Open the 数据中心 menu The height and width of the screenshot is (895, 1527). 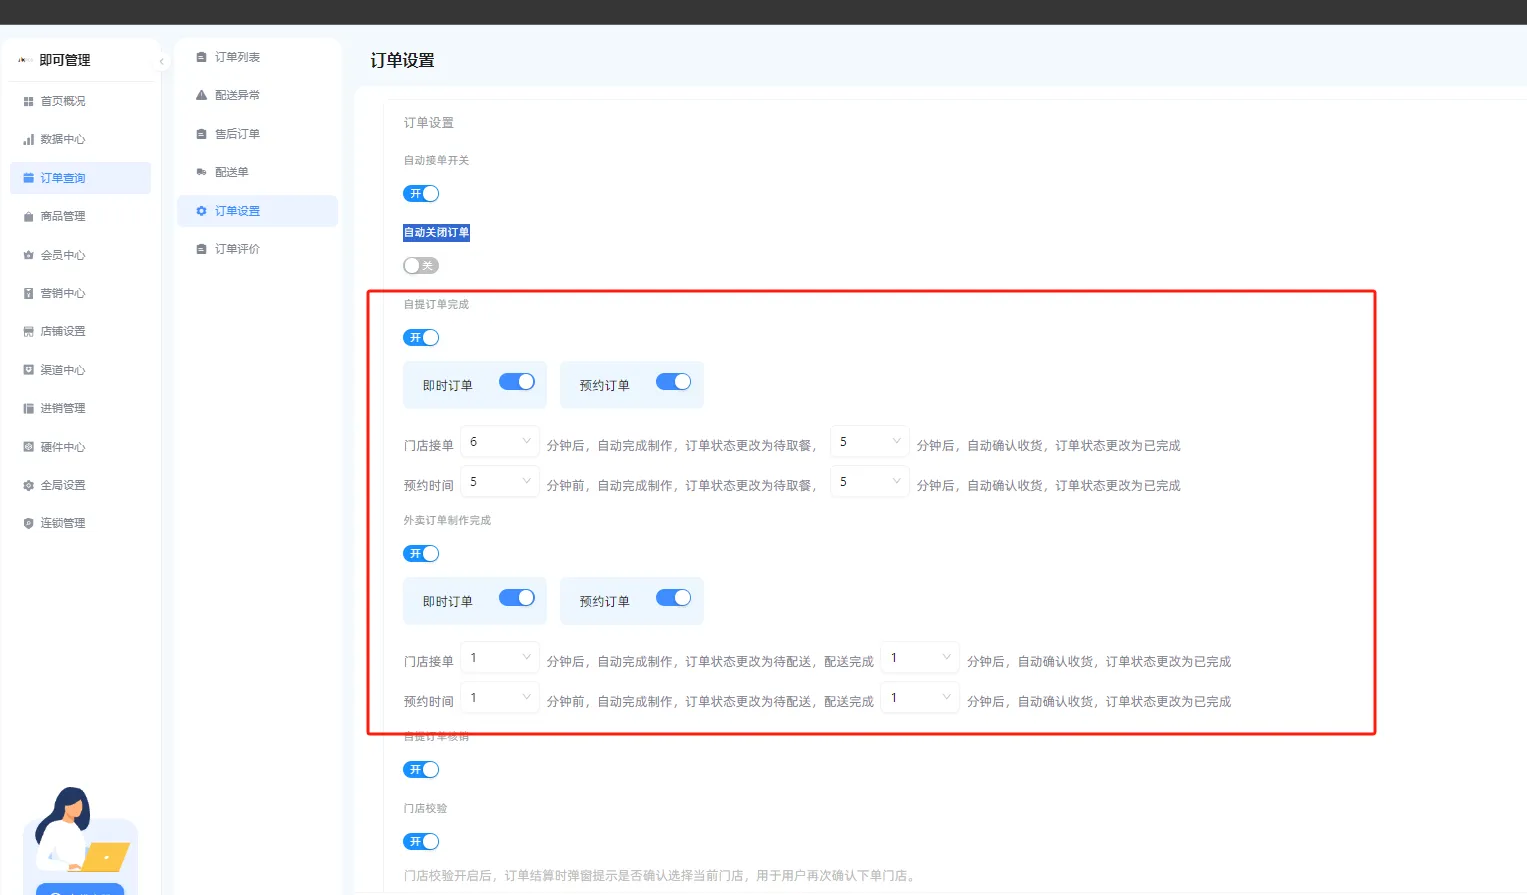click(x=80, y=139)
